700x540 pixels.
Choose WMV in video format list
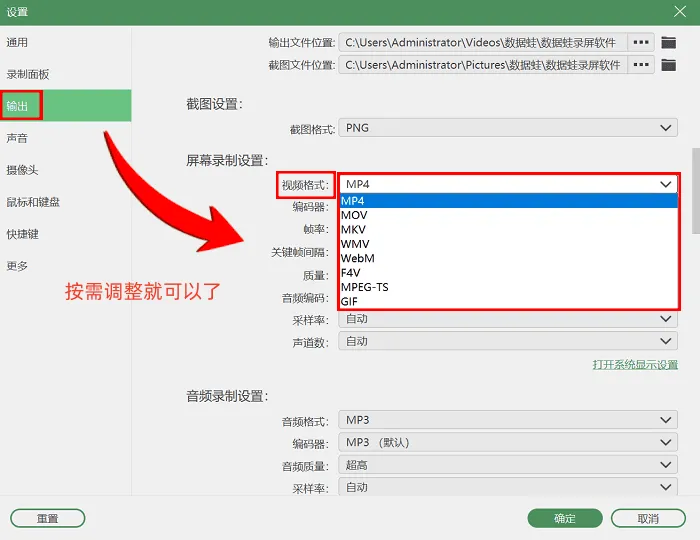pos(509,244)
